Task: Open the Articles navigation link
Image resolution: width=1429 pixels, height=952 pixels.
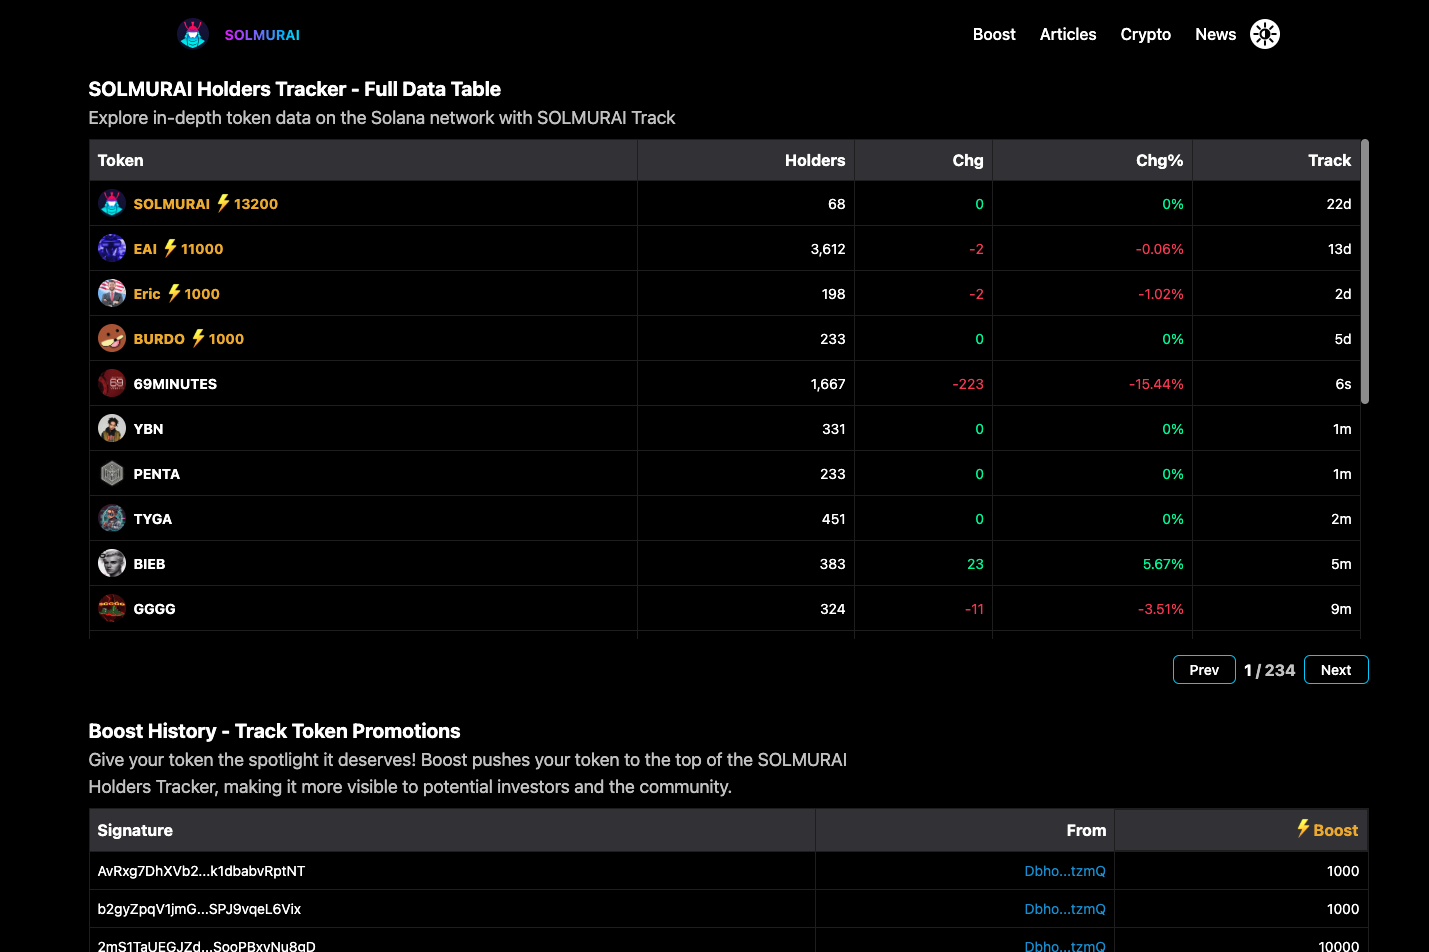Action: tap(1067, 34)
